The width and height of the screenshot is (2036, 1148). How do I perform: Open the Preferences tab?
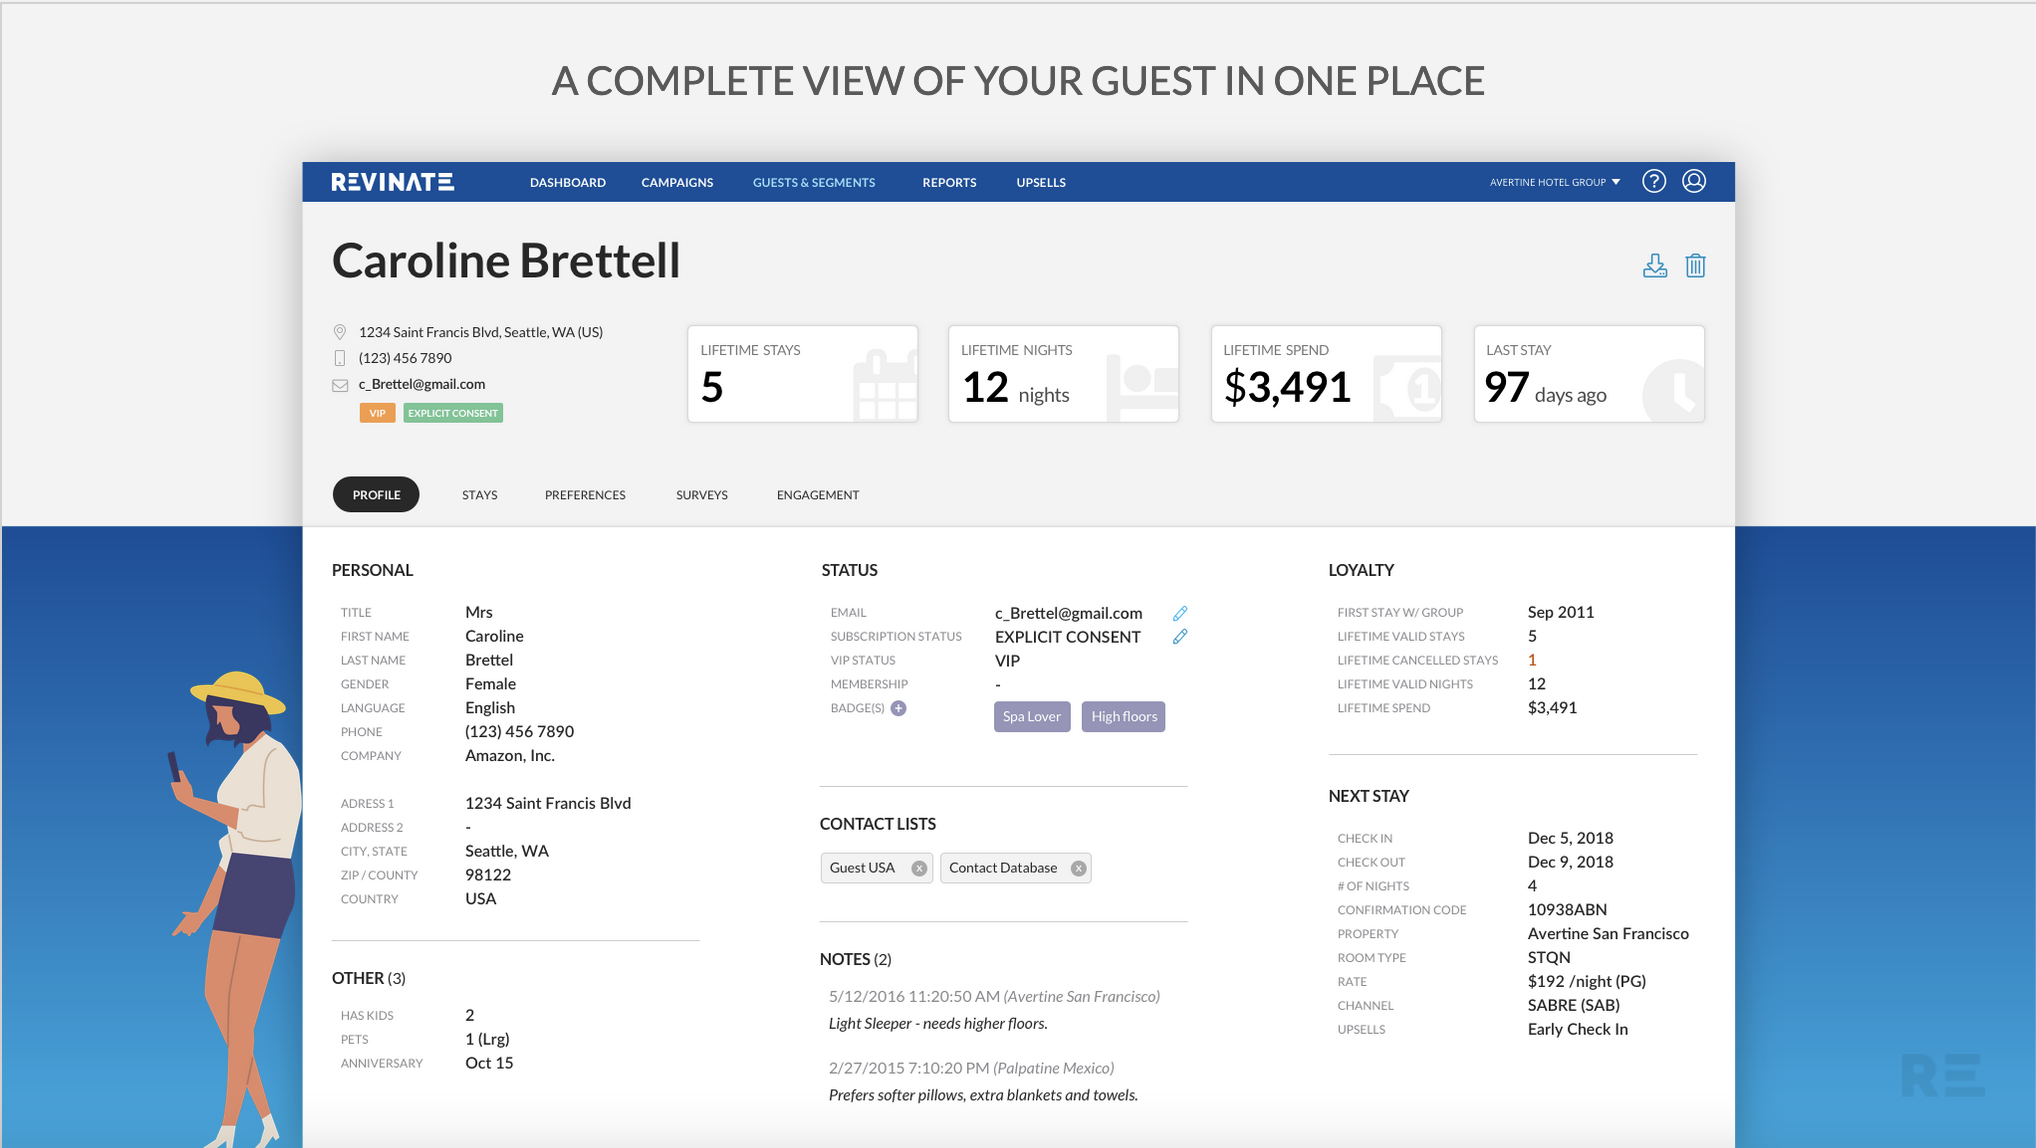tap(585, 495)
